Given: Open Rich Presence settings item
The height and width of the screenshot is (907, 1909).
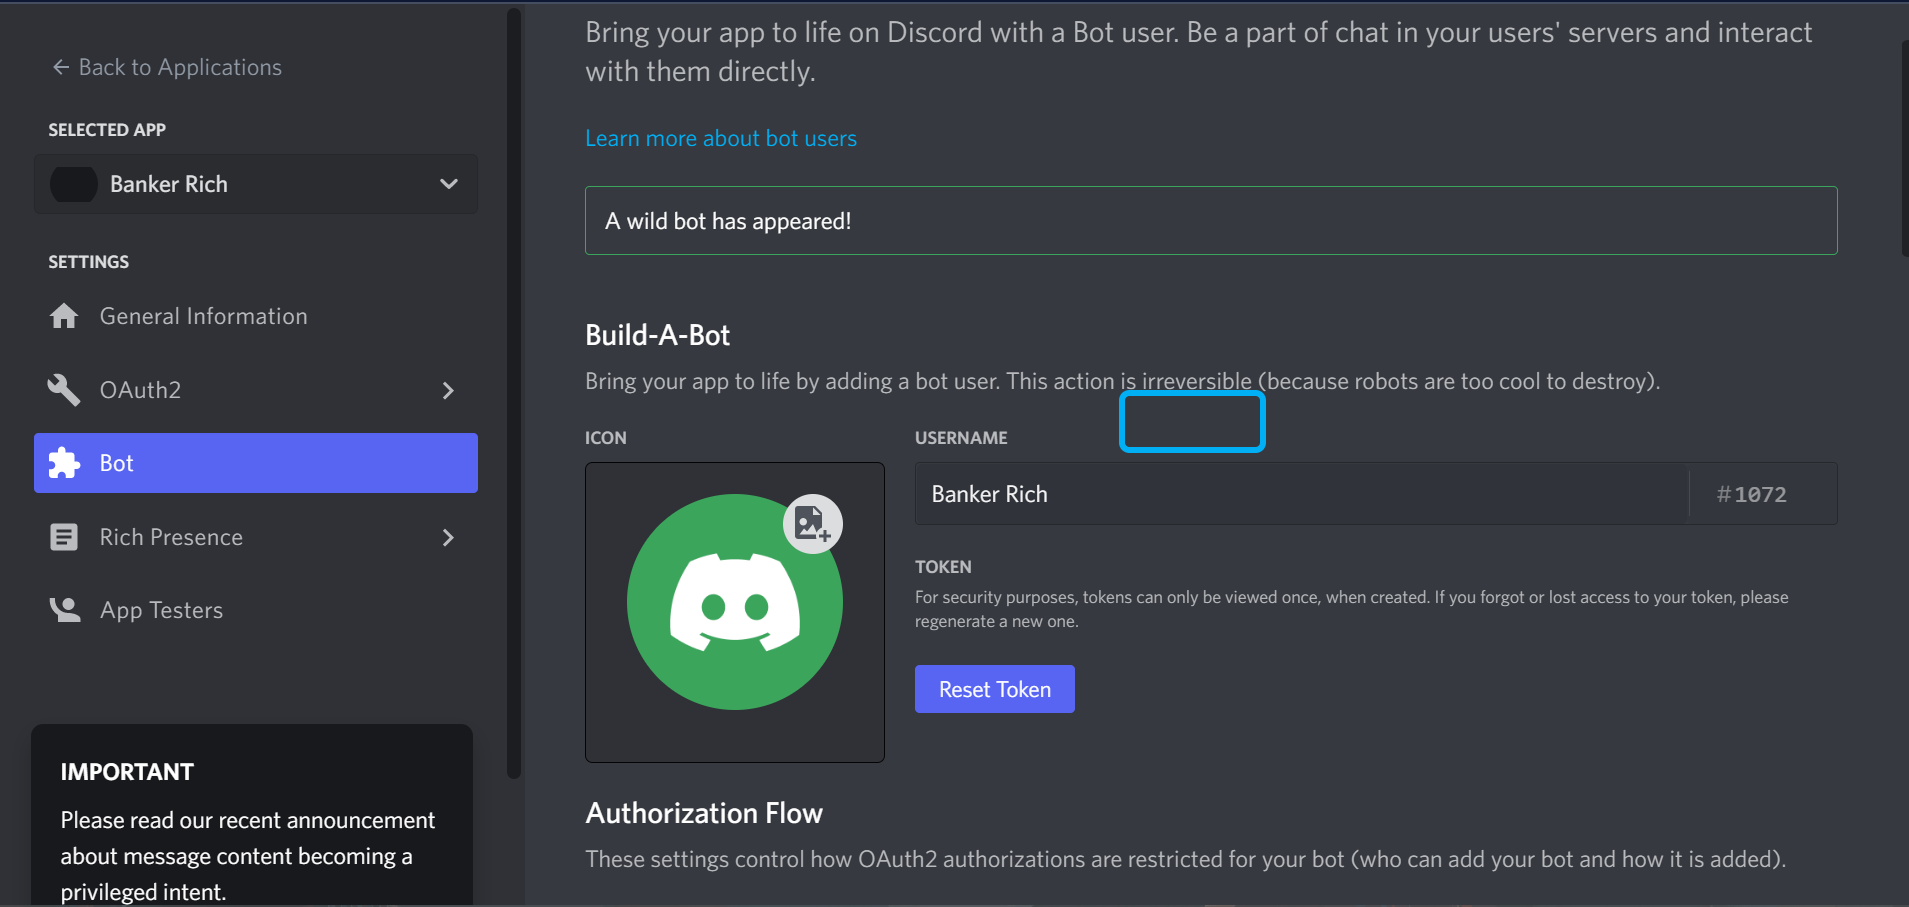Looking at the screenshot, I should pyautogui.click(x=256, y=537).
